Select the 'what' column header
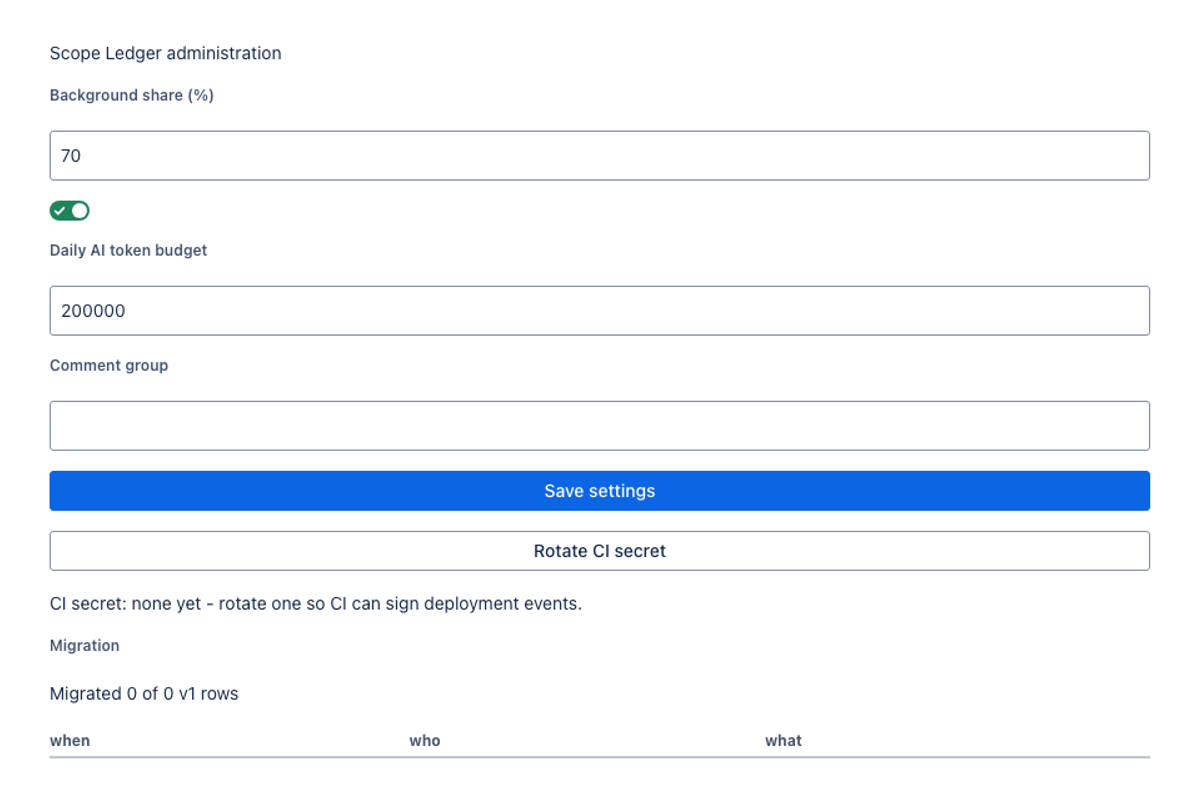Image resolution: width=1200 pixels, height=798 pixels. point(783,741)
